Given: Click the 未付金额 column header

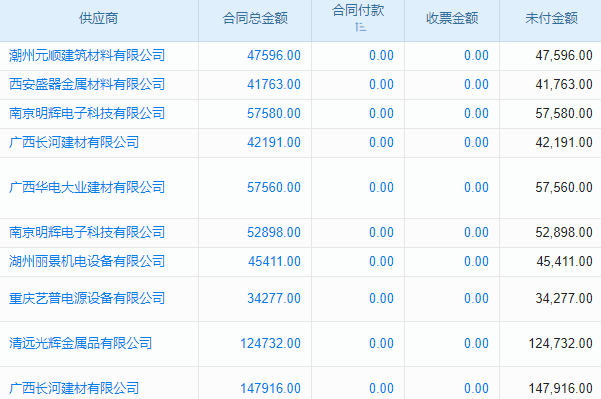Looking at the screenshot, I should (x=551, y=18).
